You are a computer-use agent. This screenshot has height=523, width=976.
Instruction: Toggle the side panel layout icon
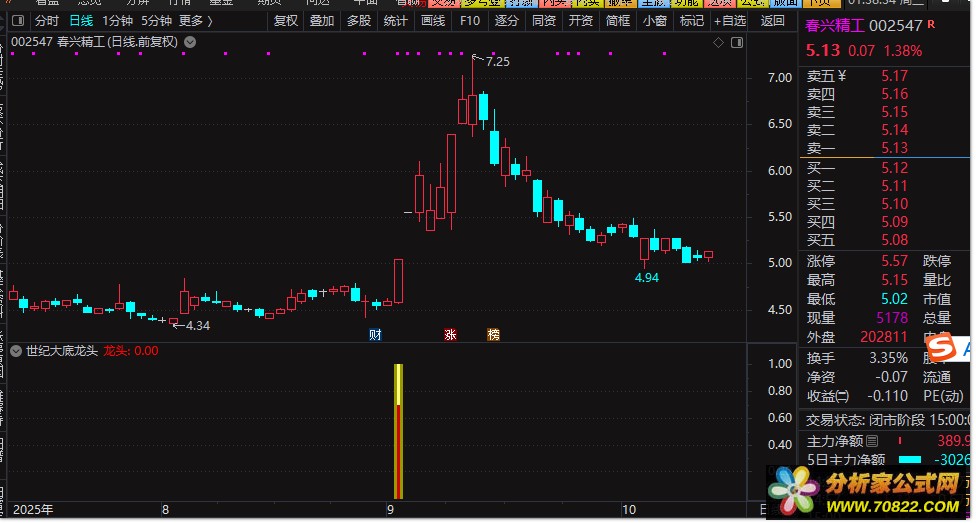(738, 42)
